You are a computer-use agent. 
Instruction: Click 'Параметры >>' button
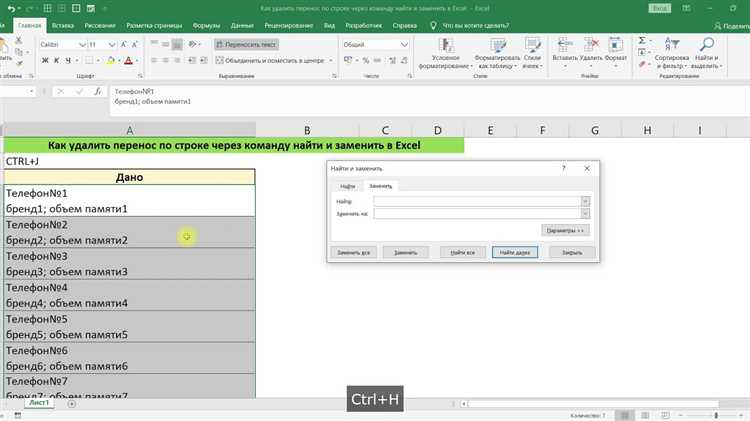coord(565,231)
